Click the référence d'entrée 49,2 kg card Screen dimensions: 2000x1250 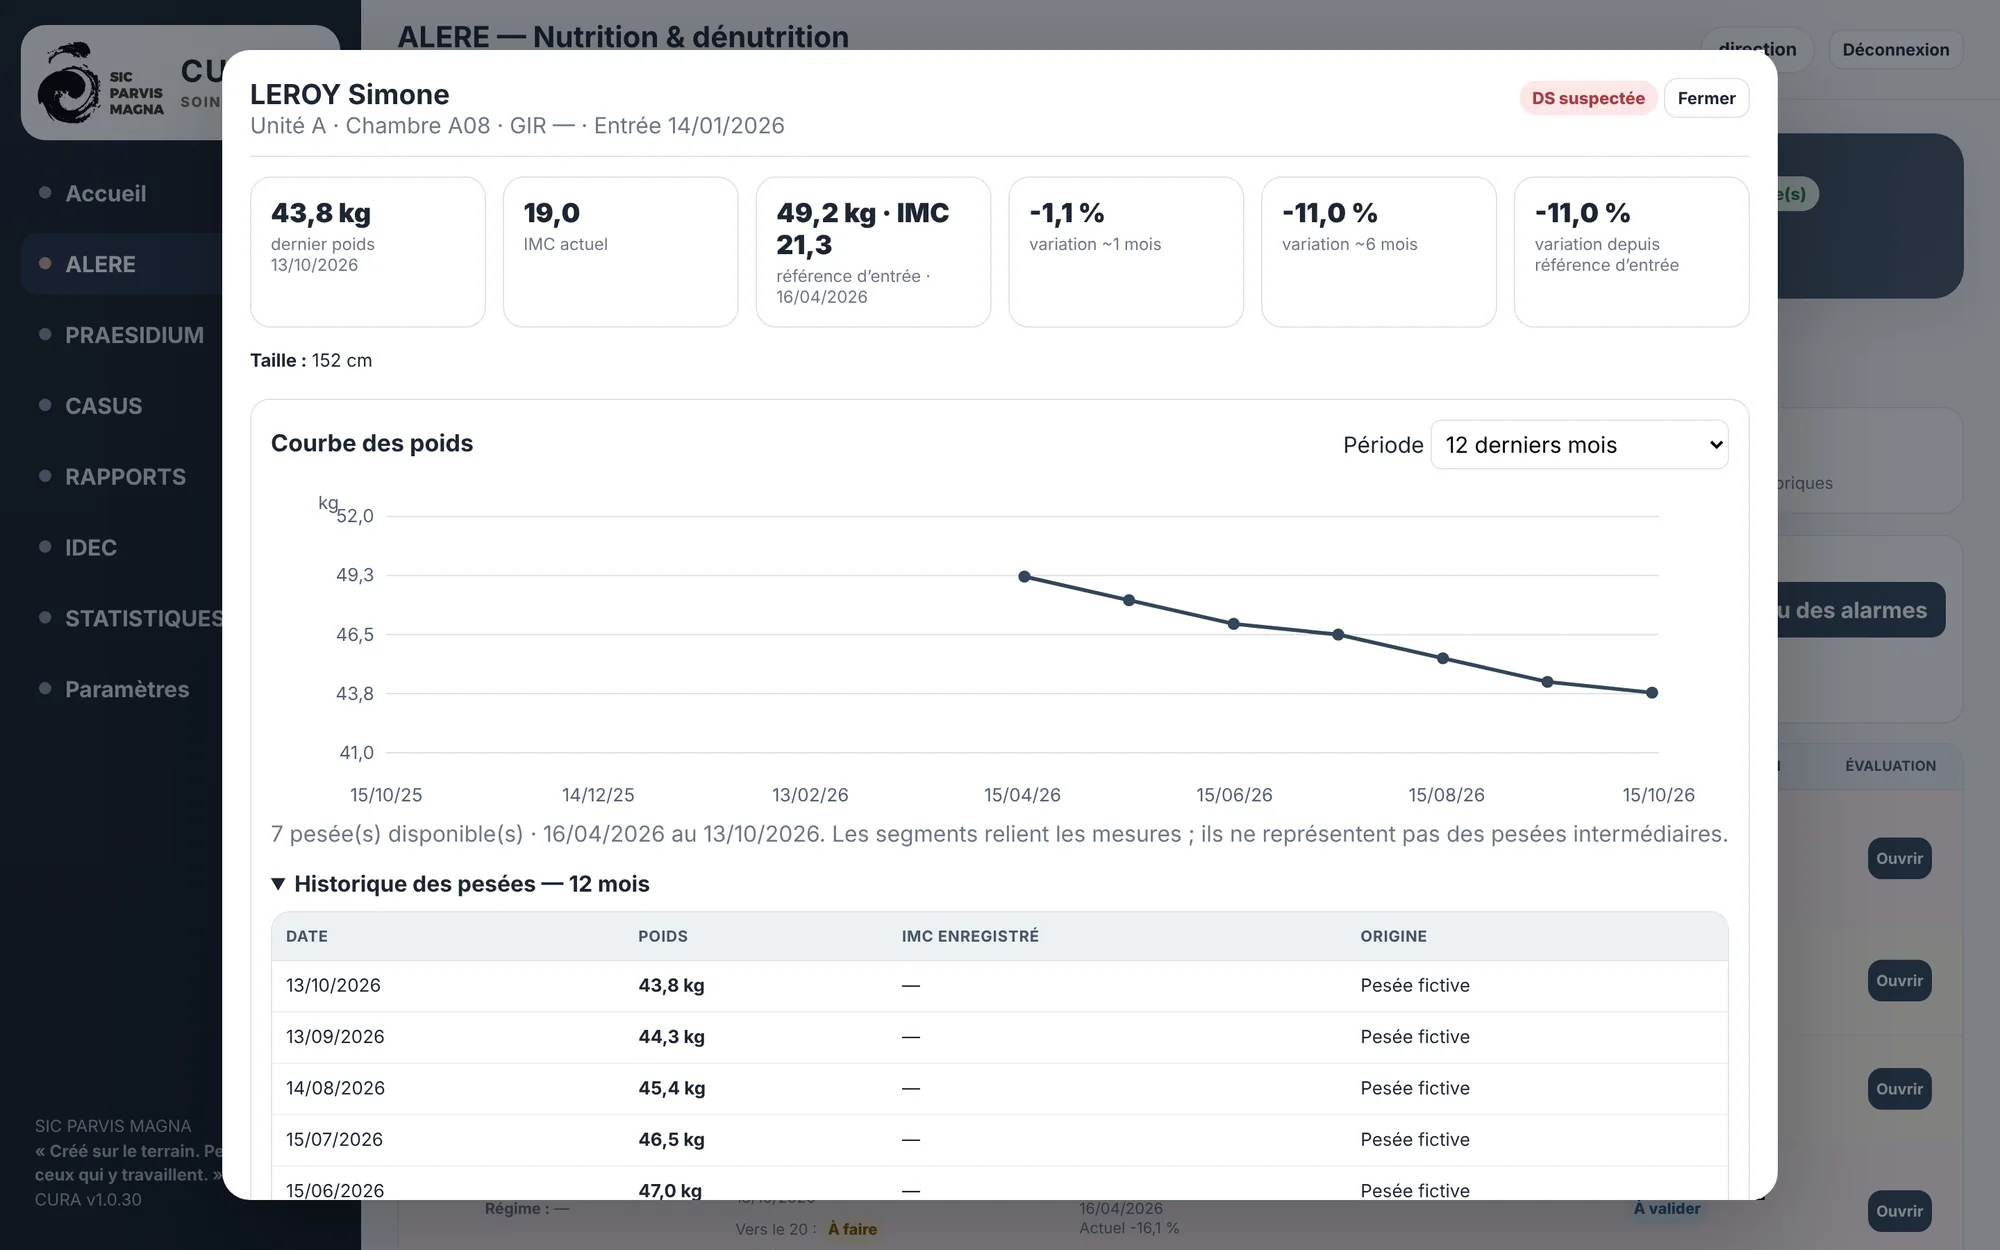pyautogui.click(x=873, y=252)
